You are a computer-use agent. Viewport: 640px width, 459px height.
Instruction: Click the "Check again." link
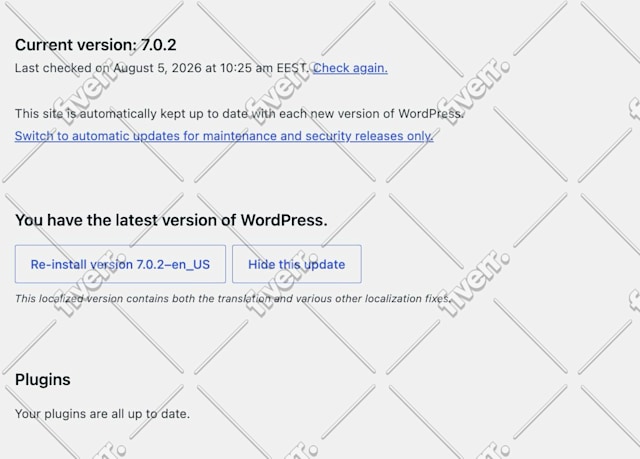click(x=350, y=68)
